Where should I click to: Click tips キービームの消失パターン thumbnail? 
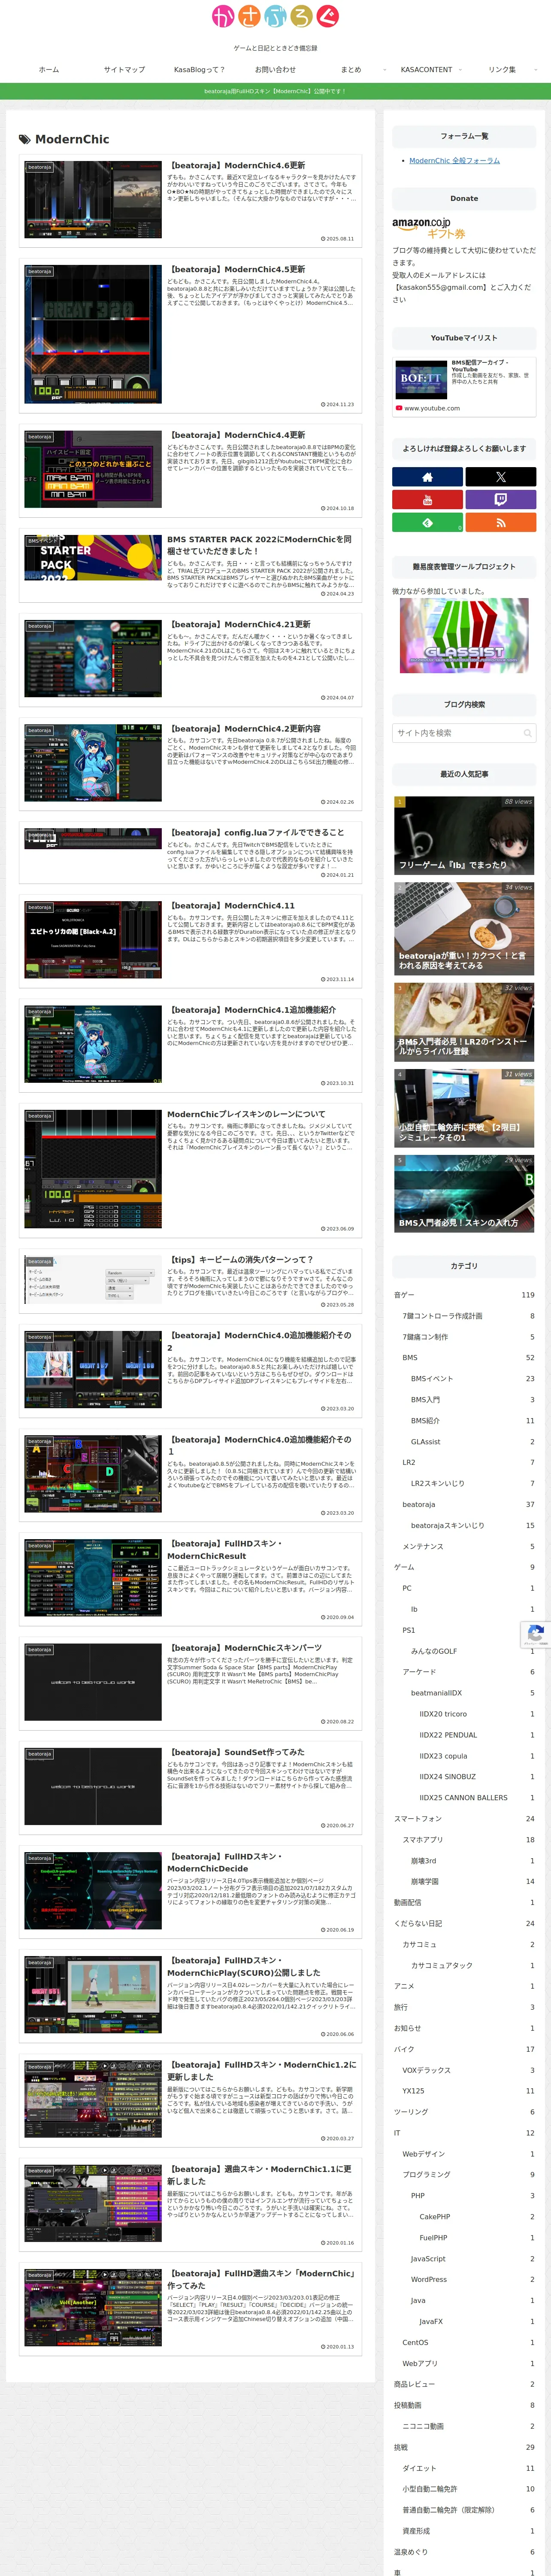93,1279
